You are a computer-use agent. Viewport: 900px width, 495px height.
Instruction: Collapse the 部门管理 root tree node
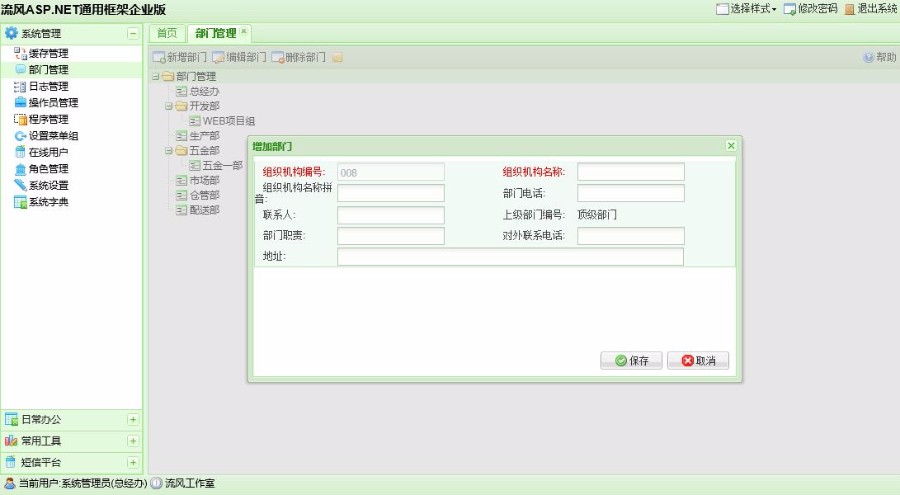tap(156, 76)
